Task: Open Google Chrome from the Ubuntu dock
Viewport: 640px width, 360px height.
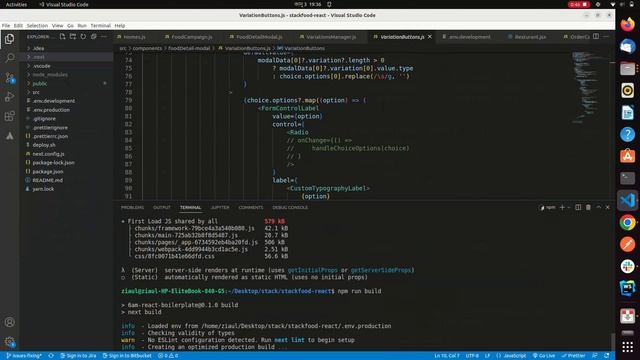Action: pyautogui.click(x=627, y=223)
